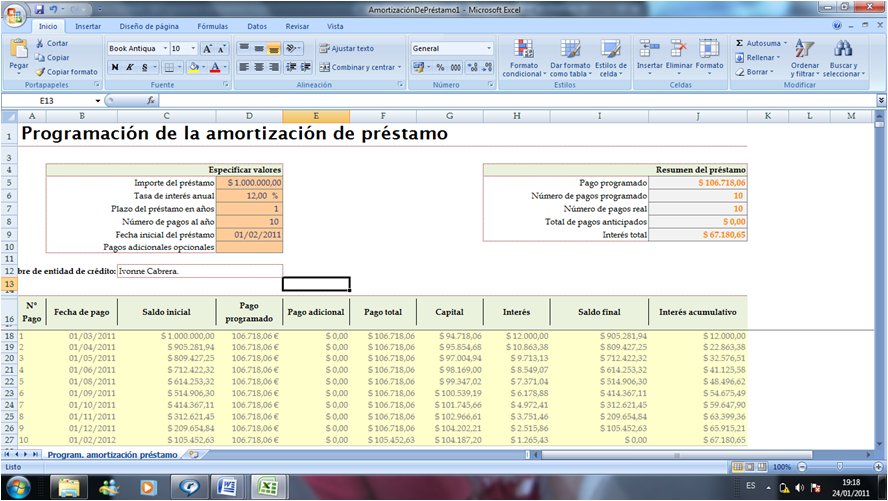Decrease font size with small A

(221, 49)
